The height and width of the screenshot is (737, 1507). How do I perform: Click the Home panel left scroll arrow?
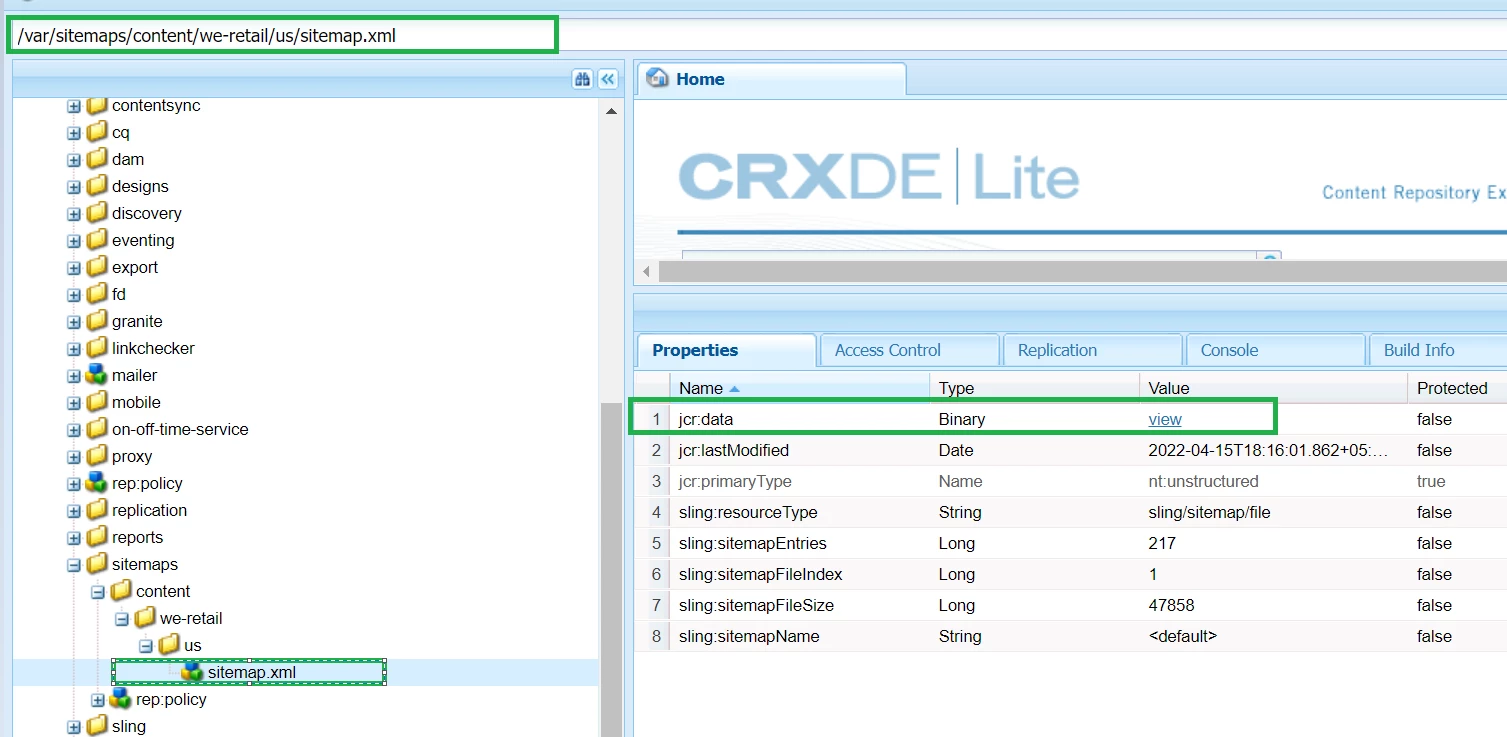tap(646, 271)
